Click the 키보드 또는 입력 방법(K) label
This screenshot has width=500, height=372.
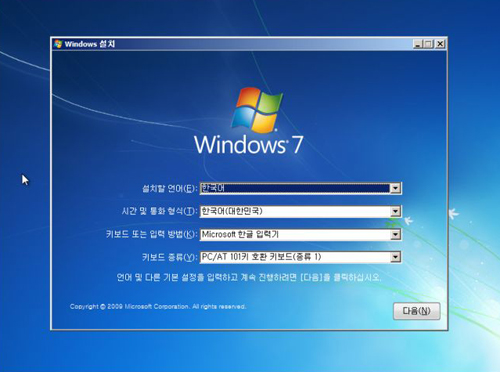[152, 234]
